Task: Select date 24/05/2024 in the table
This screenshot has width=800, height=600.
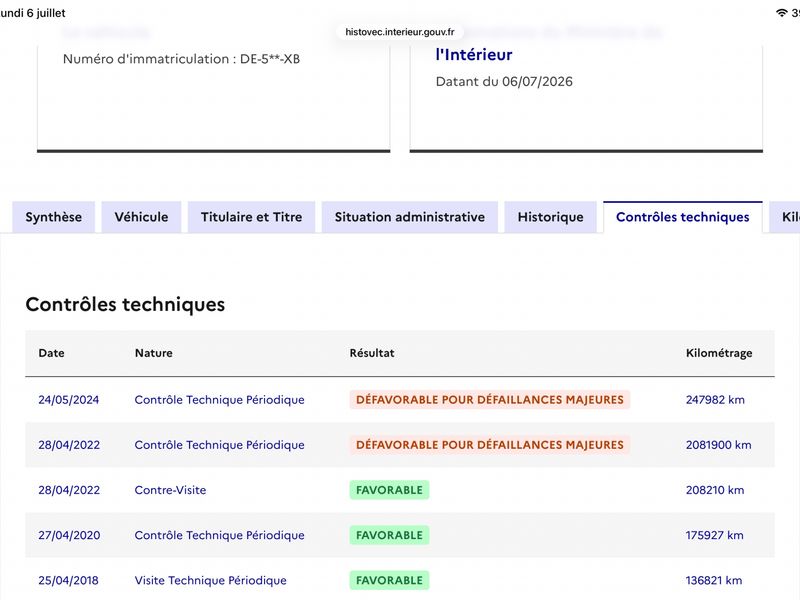Action: (x=69, y=400)
